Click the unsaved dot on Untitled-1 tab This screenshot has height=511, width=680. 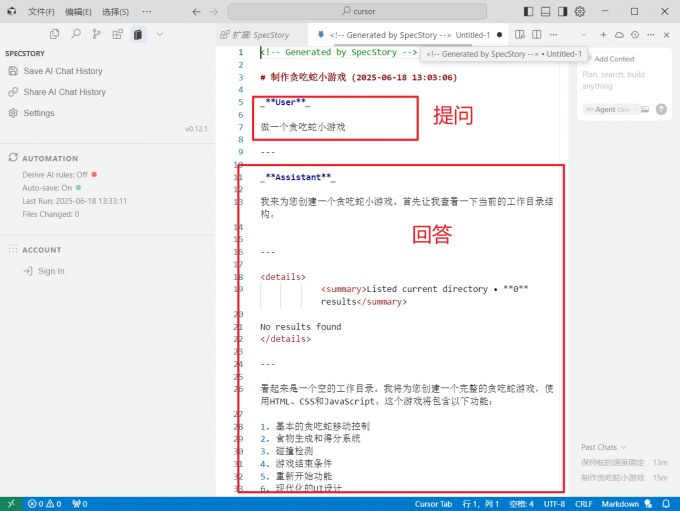pos(500,35)
